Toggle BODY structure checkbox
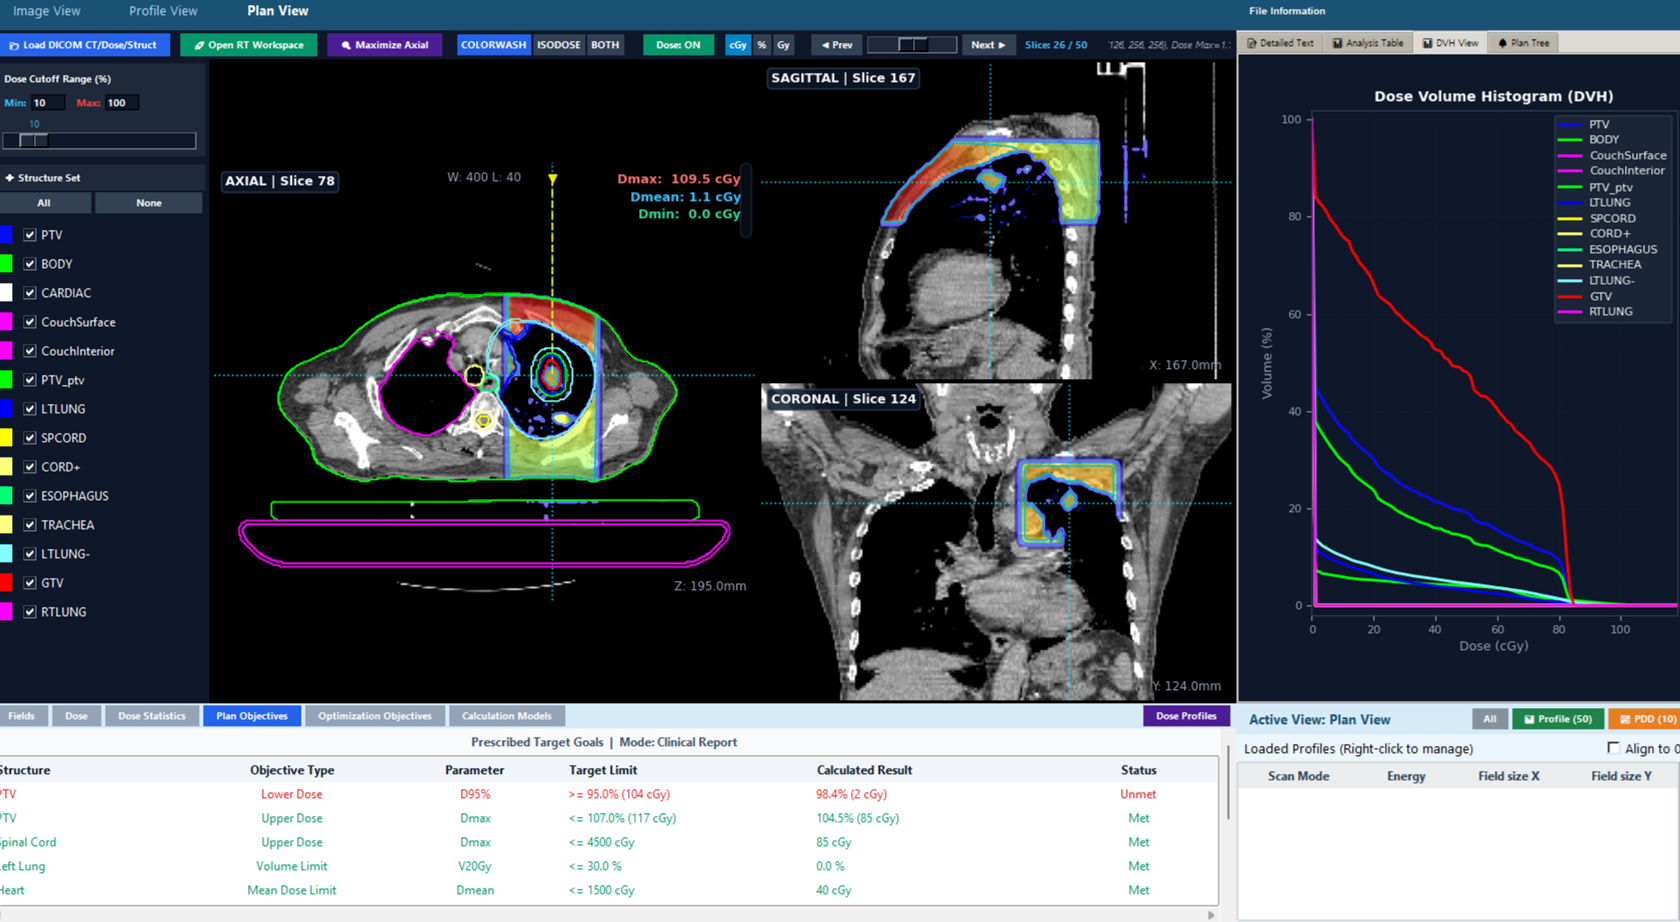The width and height of the screenshot is (1680, 922). coord(30,264)
